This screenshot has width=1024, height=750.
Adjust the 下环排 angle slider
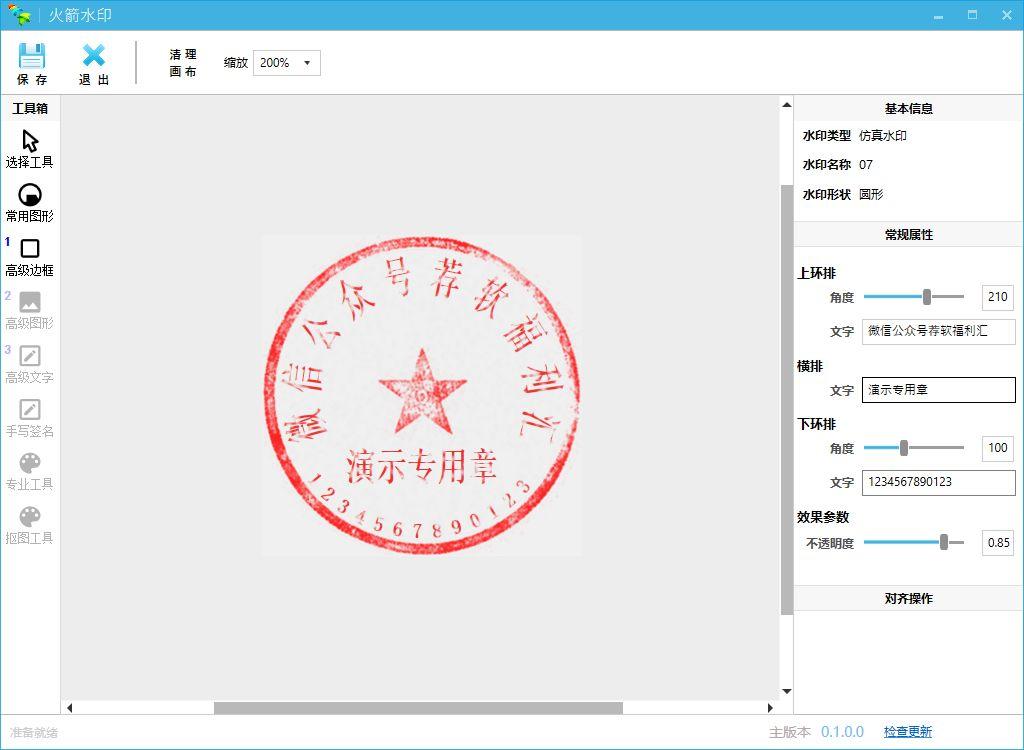(914, 448)
